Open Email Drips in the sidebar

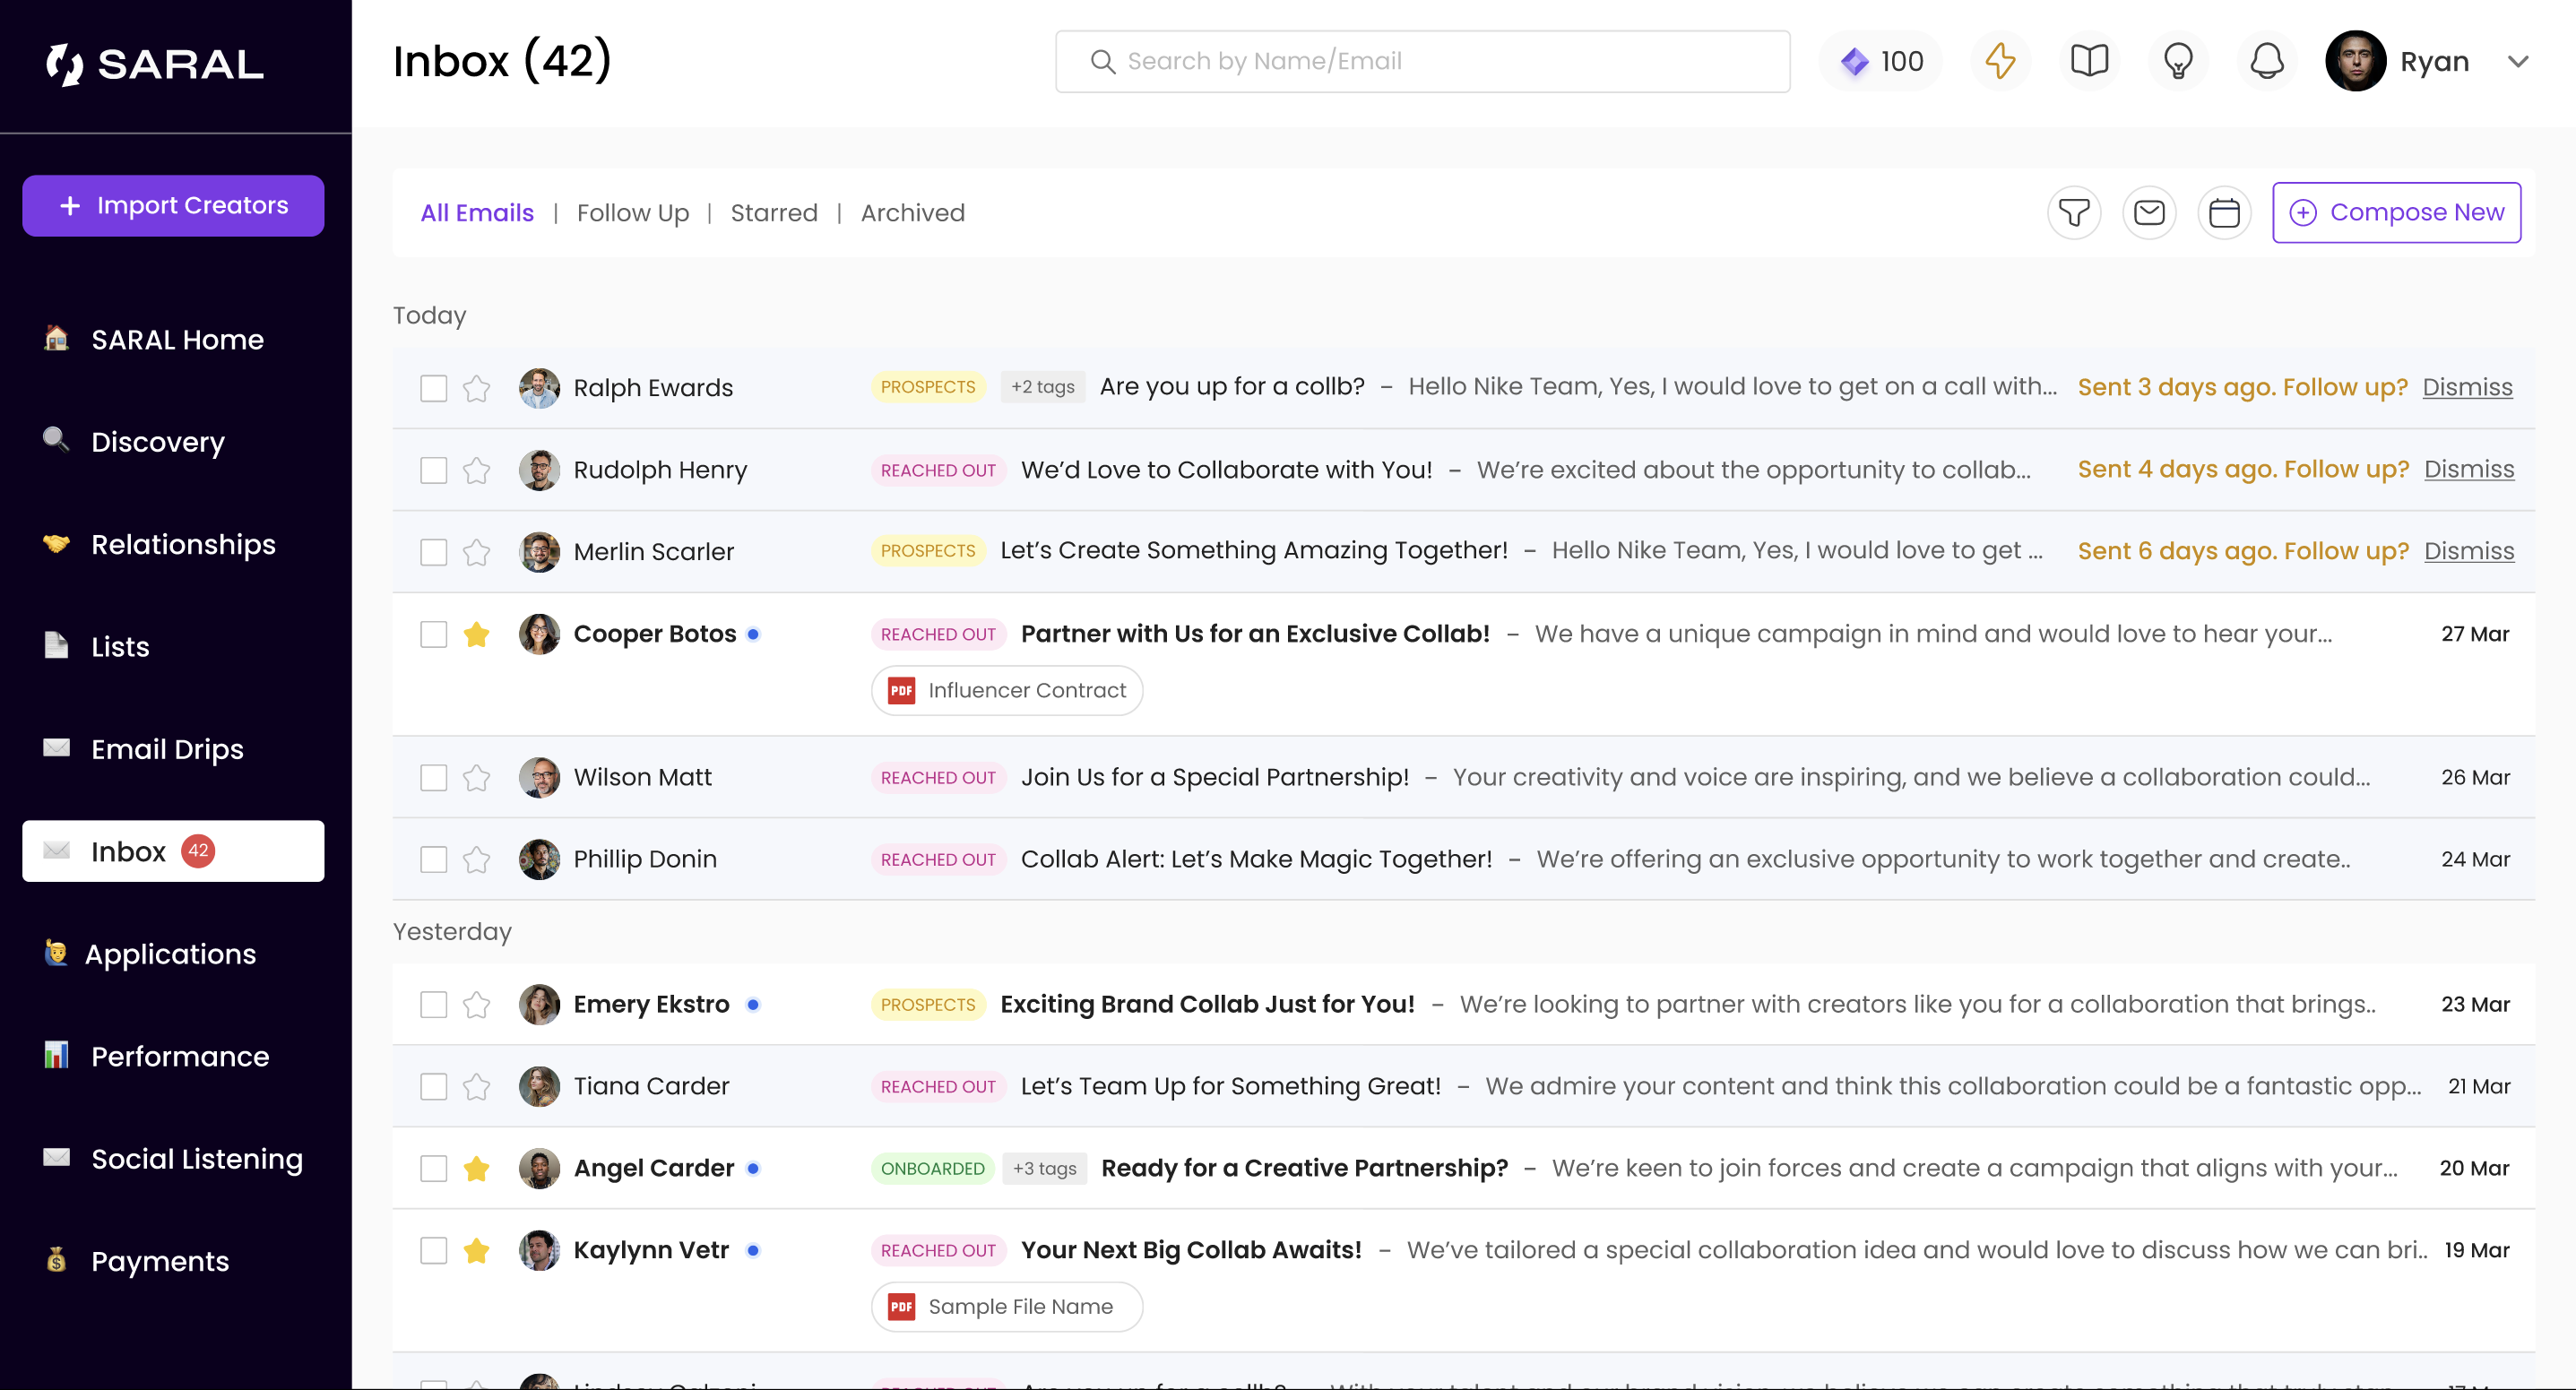pos(173,749)
